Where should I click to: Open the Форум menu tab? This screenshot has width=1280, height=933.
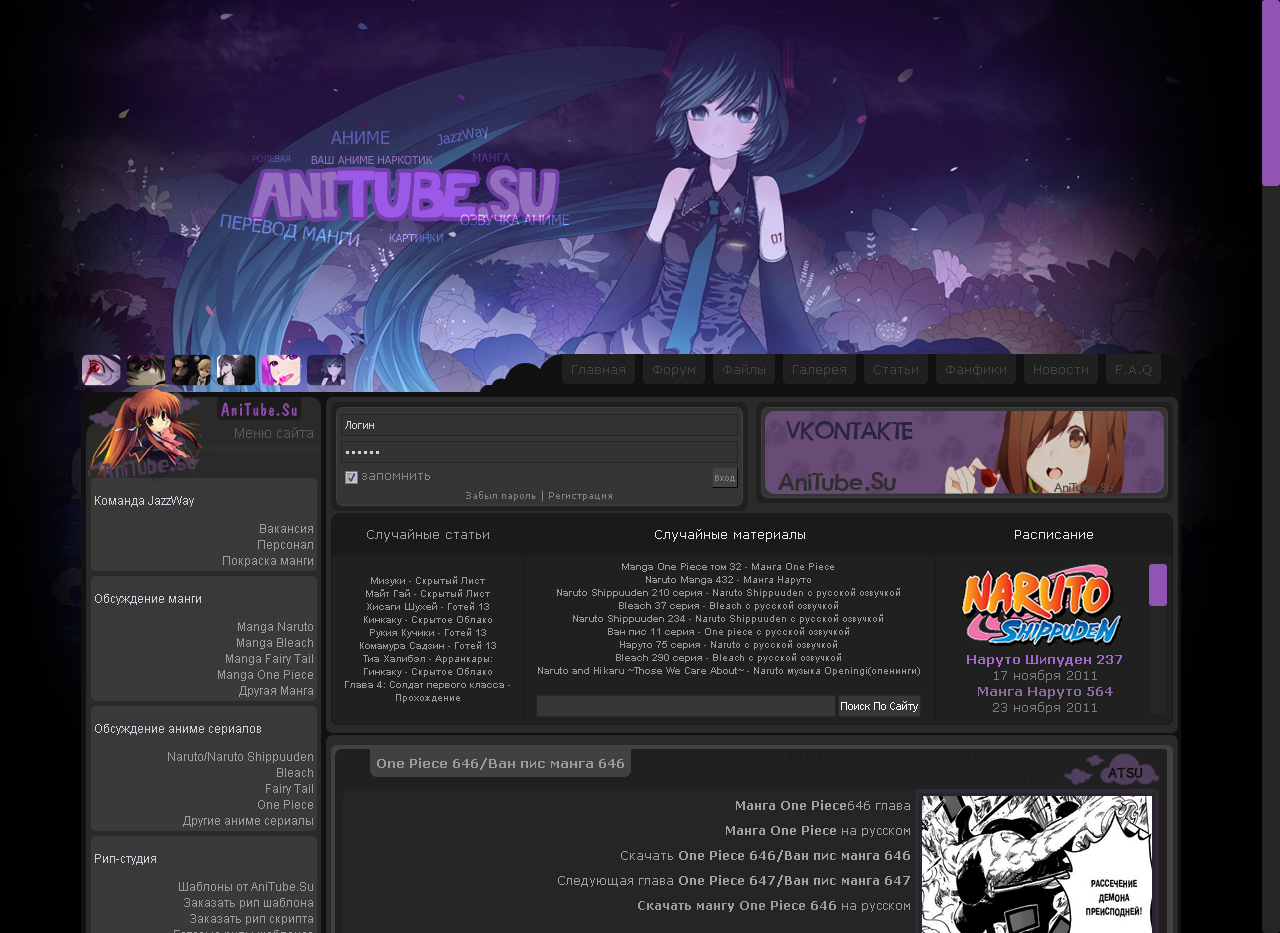pyautogui.click(x=674, y=370)
